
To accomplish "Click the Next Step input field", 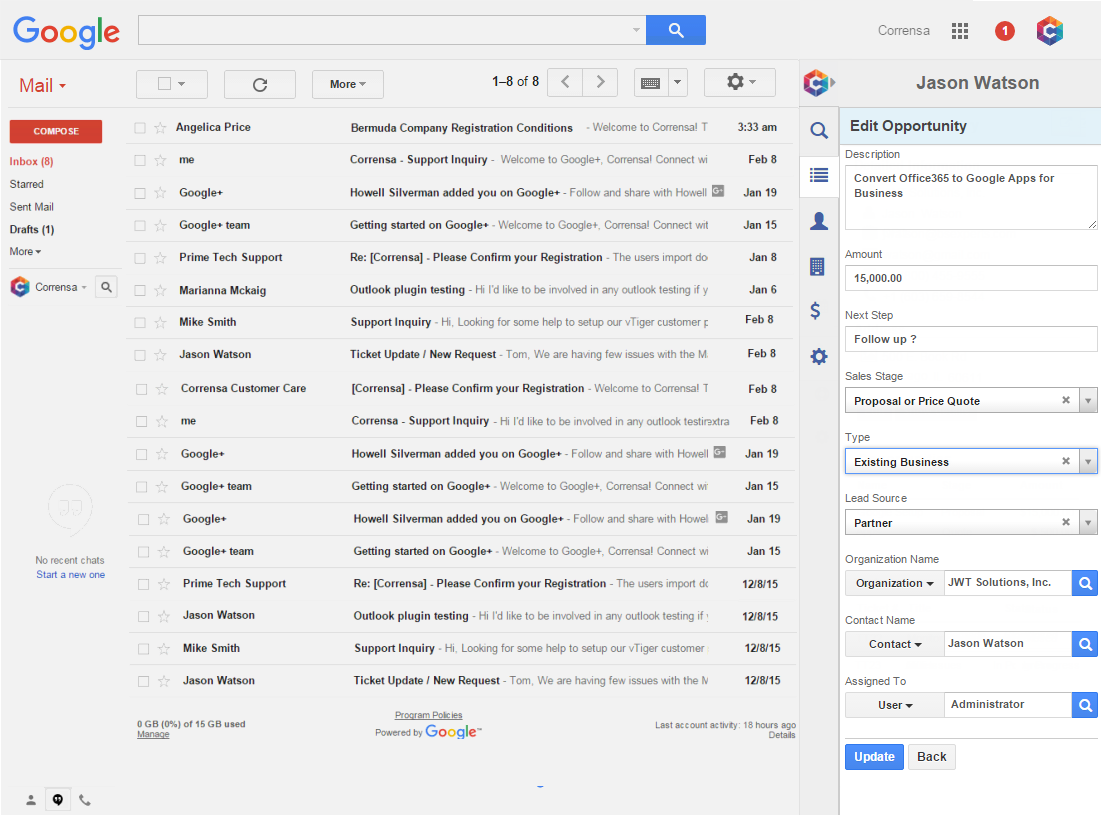I will pos(971,339).
